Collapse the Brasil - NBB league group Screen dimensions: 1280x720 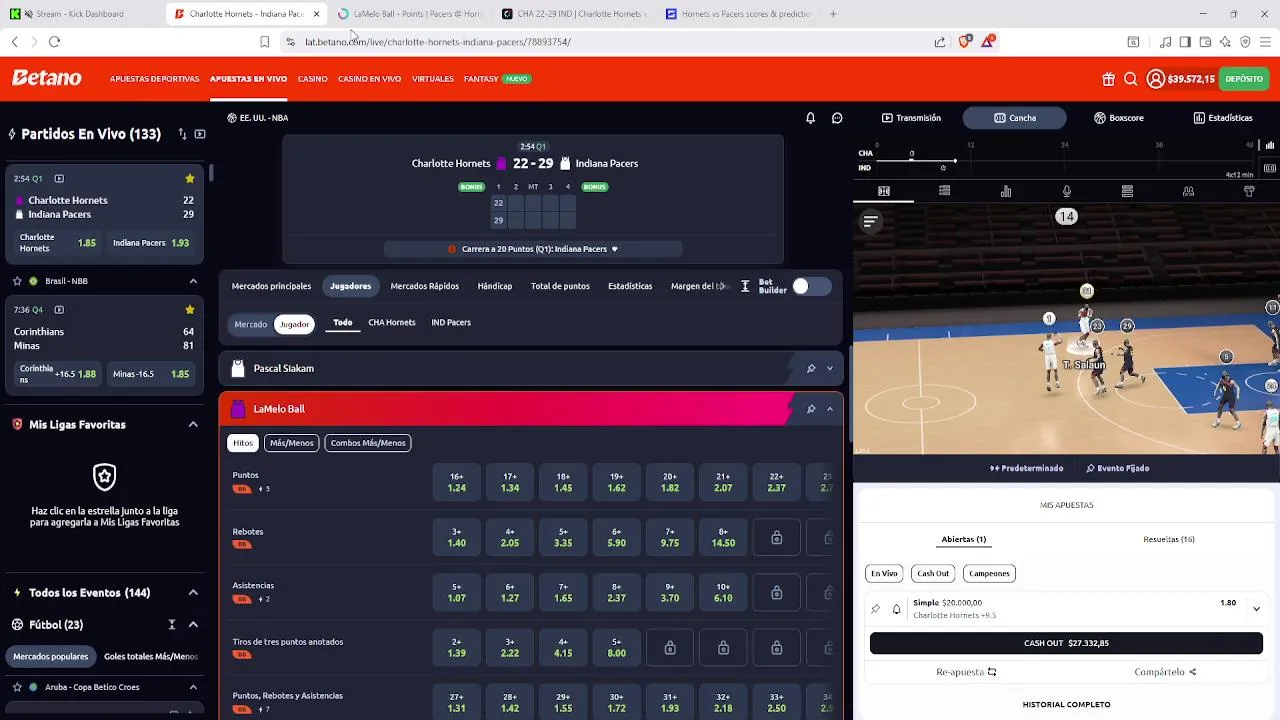[193, 281]
